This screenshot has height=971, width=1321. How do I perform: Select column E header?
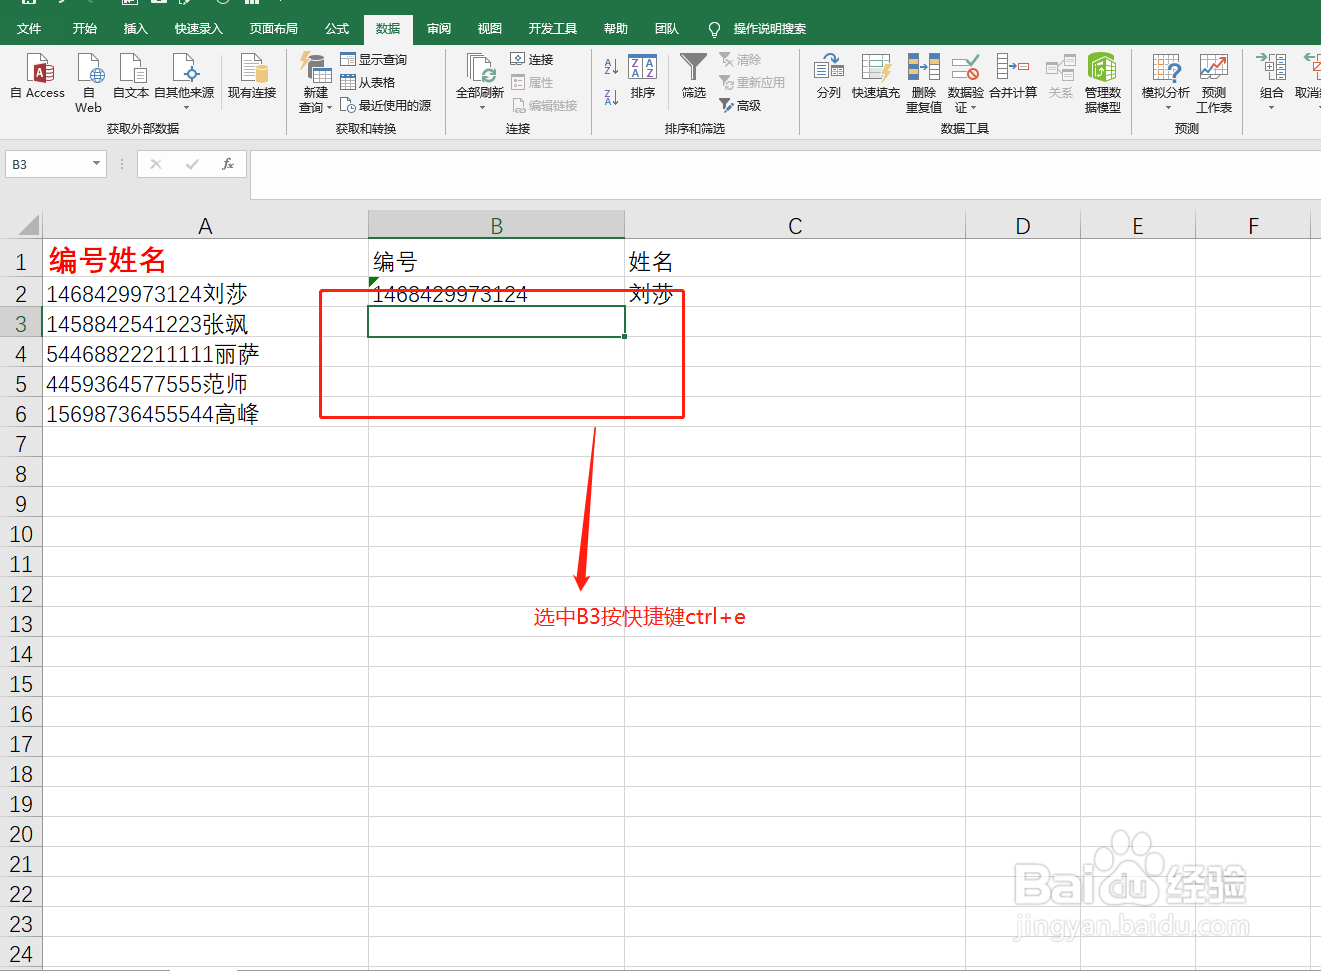(x=1138, y=226)
